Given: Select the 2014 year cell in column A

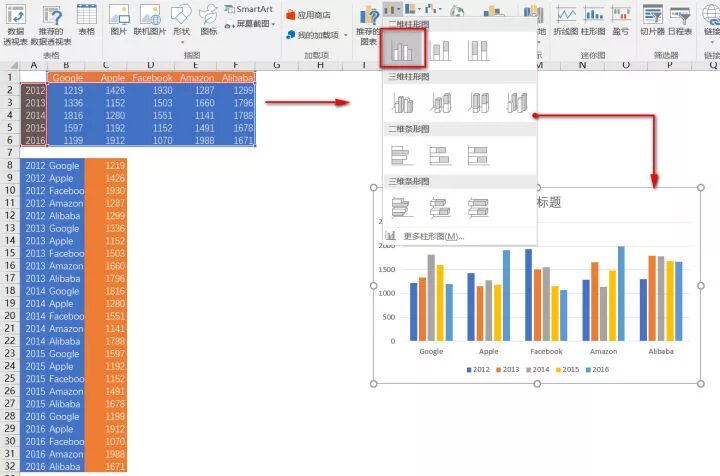Looking at the screenshot, I should (34, 115).
